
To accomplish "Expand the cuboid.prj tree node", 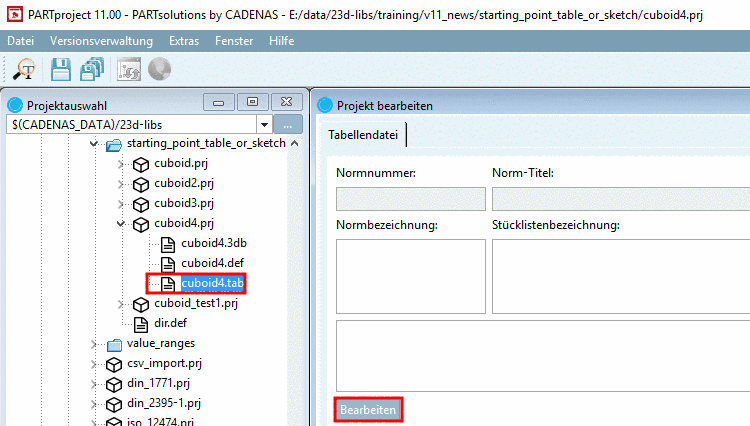I will tap(121, 164).
